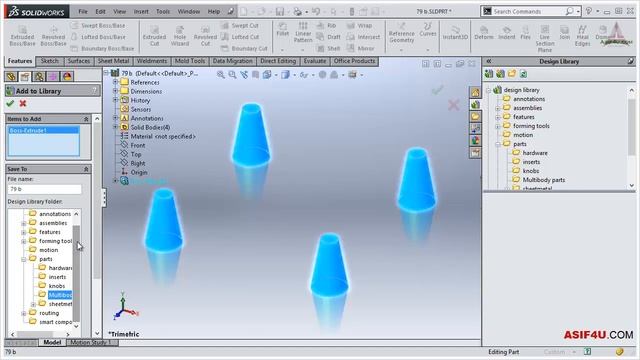Click the Live Section Plane tool
640x360 pixels.
click(544, 39)
